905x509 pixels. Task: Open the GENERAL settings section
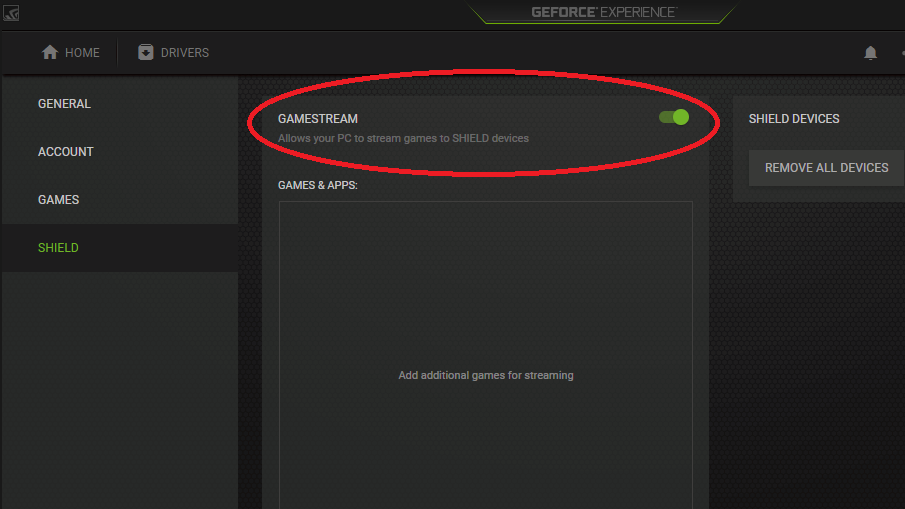64,104
